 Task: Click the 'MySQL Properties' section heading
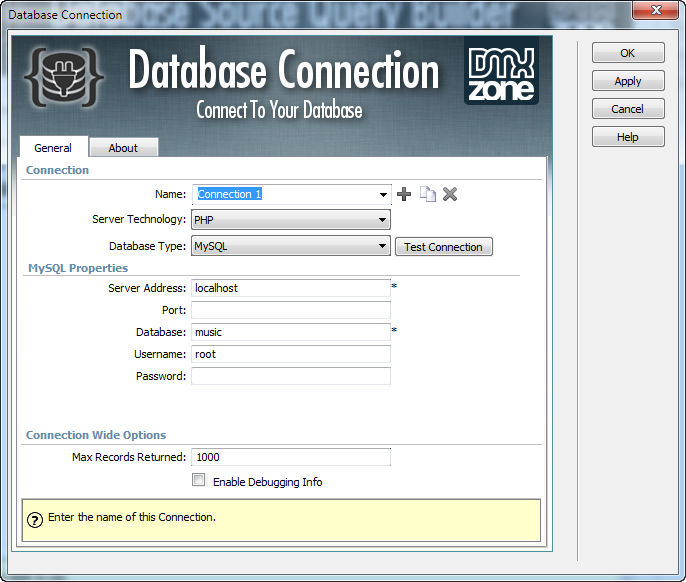78,268
